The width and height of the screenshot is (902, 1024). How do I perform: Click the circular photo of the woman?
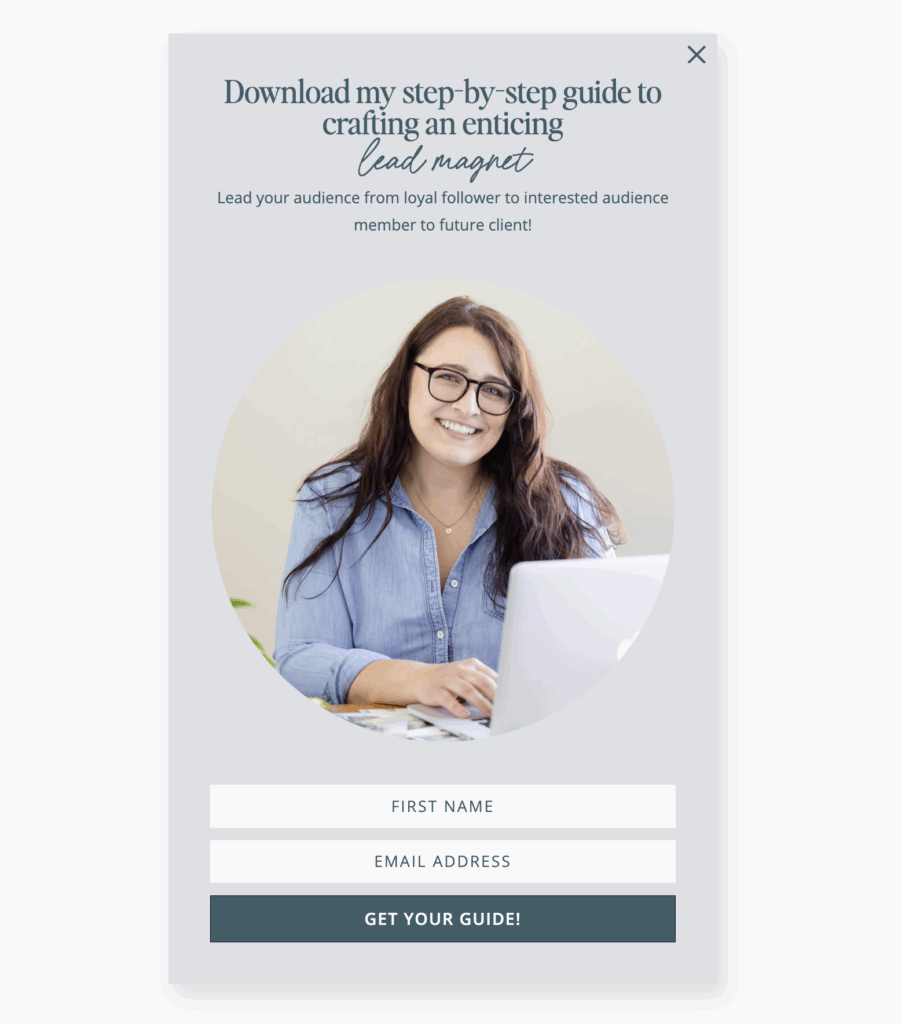[x=443, y=510]
